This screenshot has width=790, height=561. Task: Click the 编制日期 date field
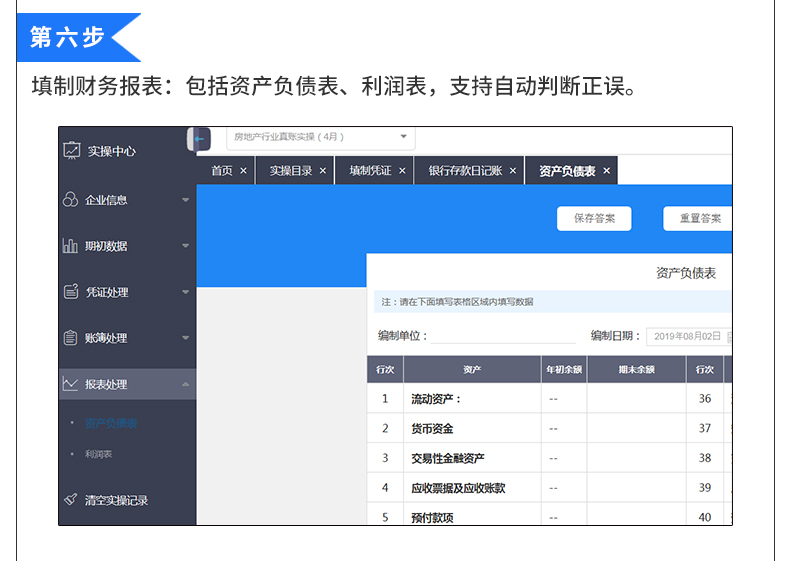click(688, 337)
